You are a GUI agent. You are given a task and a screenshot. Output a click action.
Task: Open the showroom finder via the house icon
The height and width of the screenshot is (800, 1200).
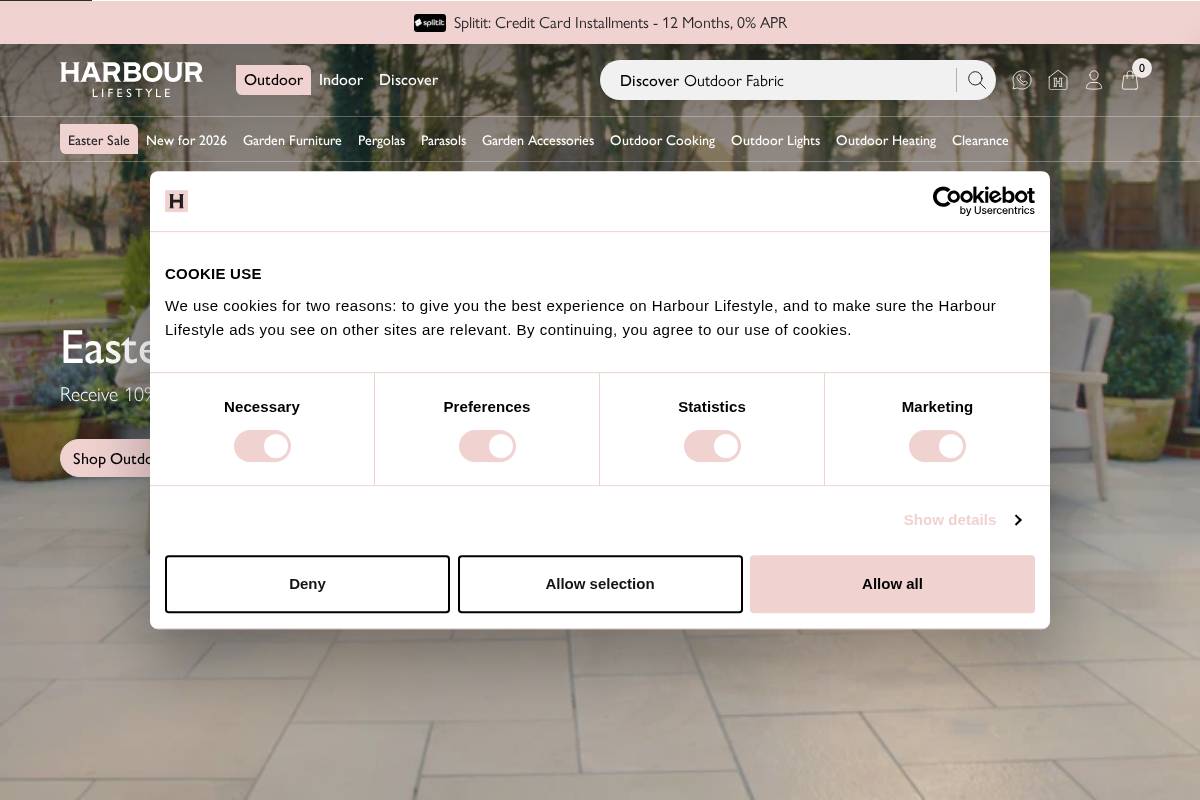click(1058, 80)
